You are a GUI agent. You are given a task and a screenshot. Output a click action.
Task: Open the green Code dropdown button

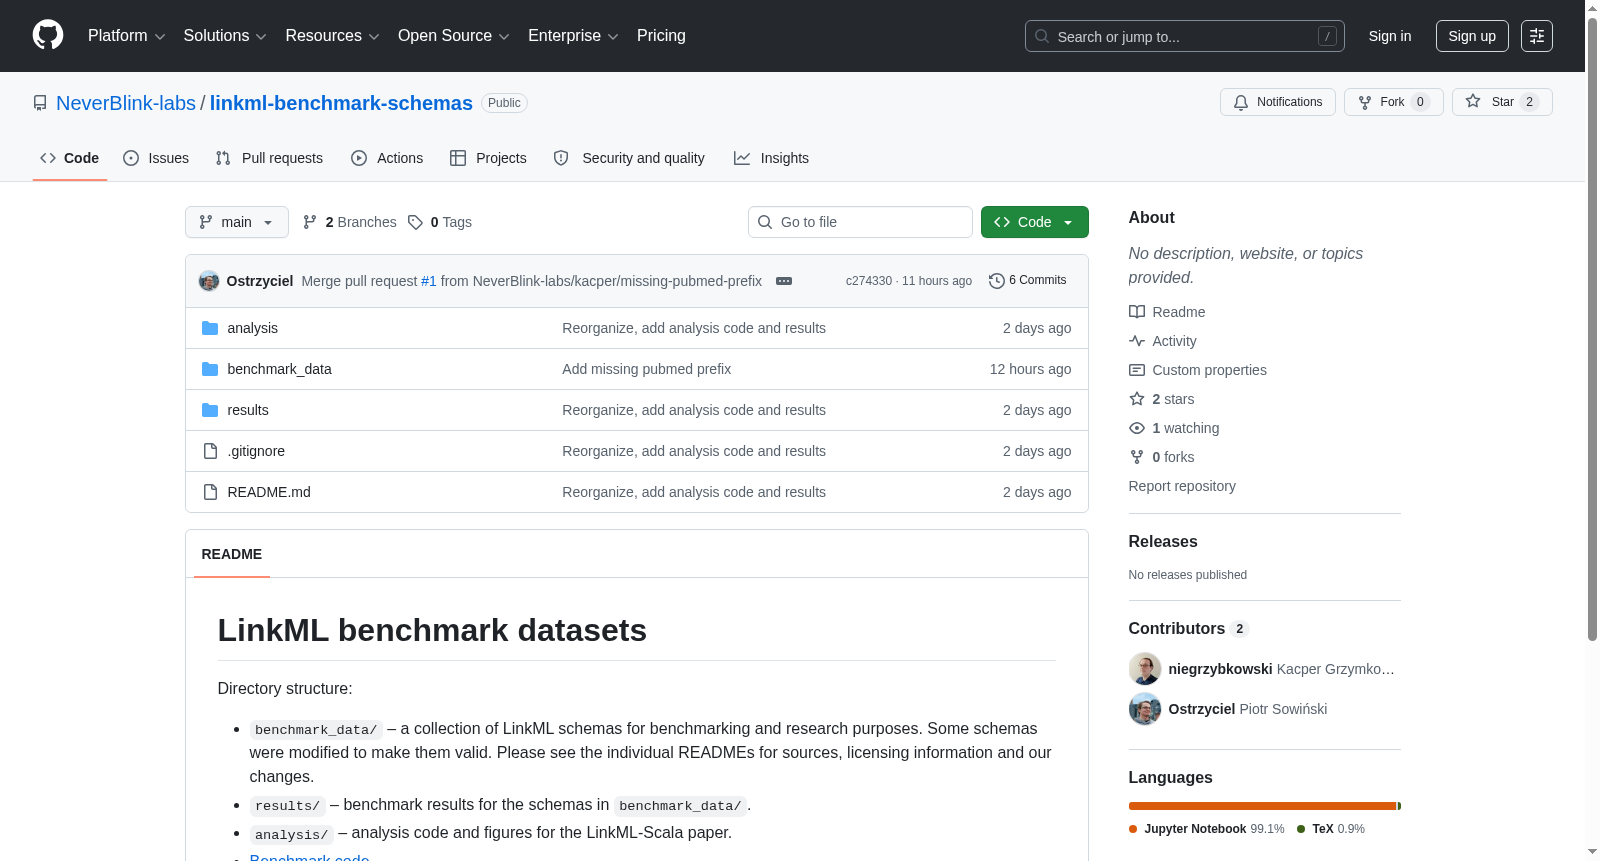1034,222
